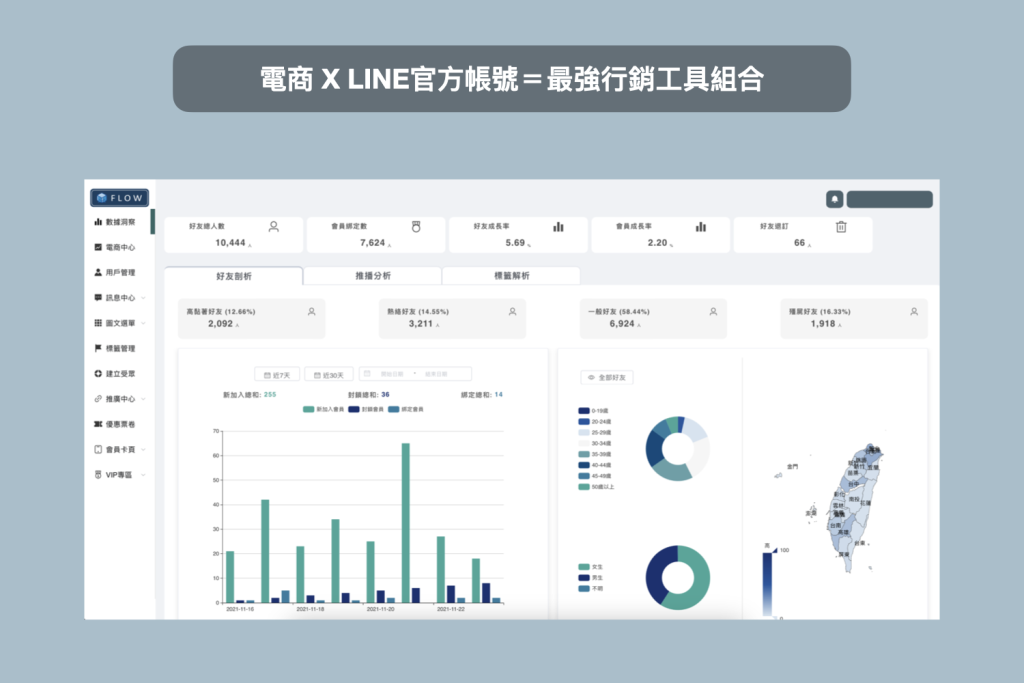Click the FLOW logo in sidebar
1024x683 pixels.
pyautogui.click(x=120, y=197)
